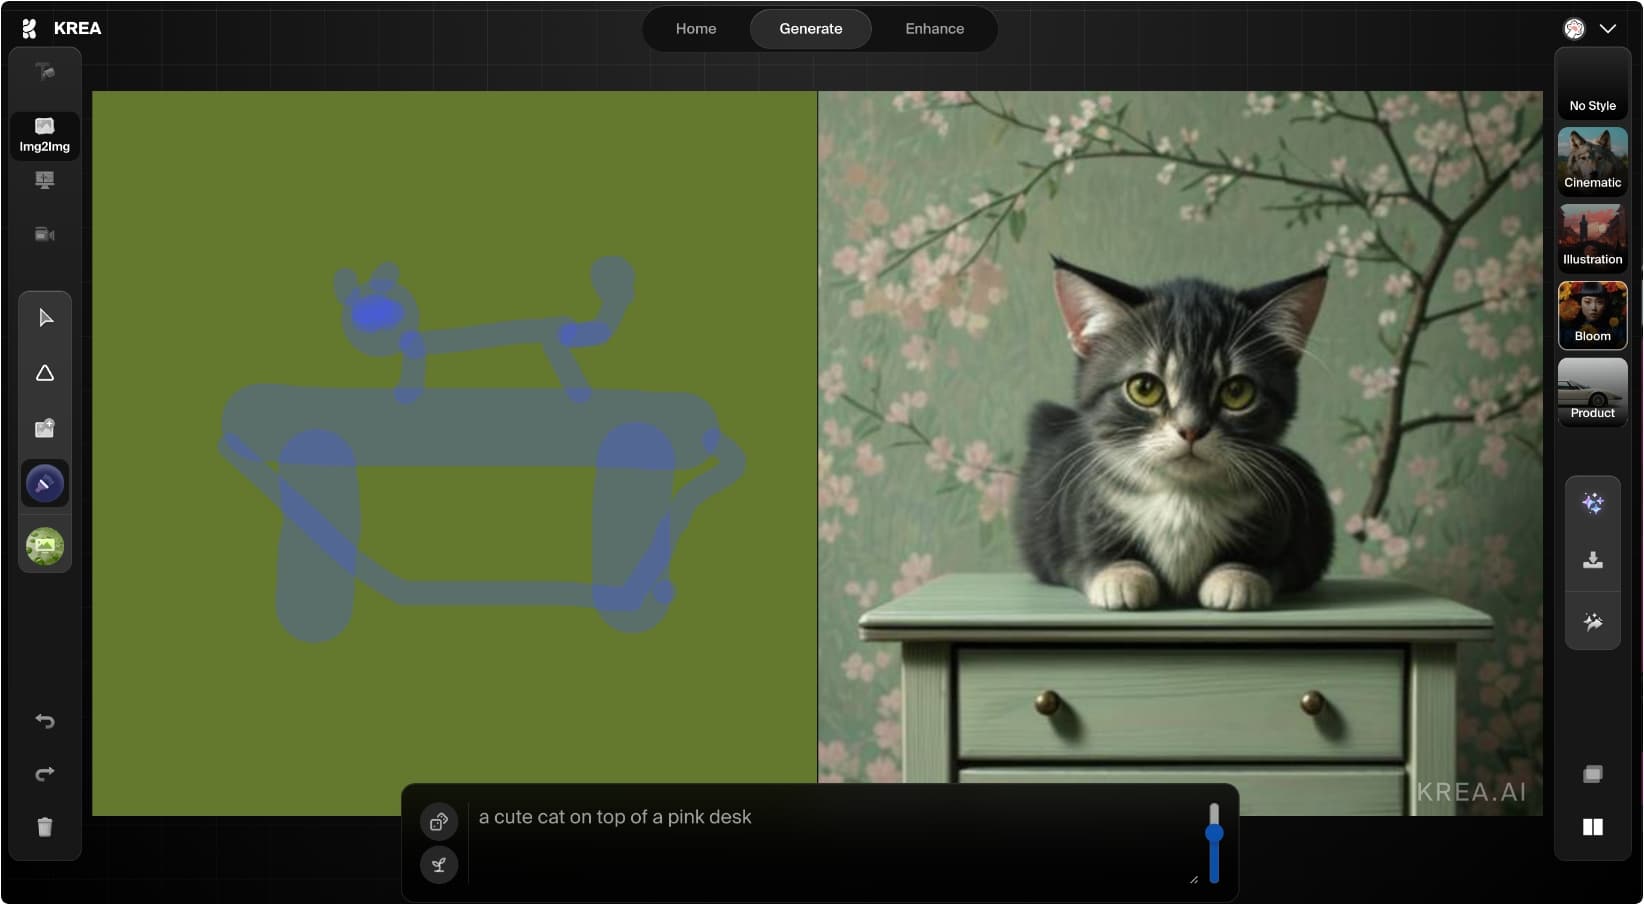Viewport: 1644px width, 905px height.
Task: Download the generated cat image
Action: coord(1593,560)
